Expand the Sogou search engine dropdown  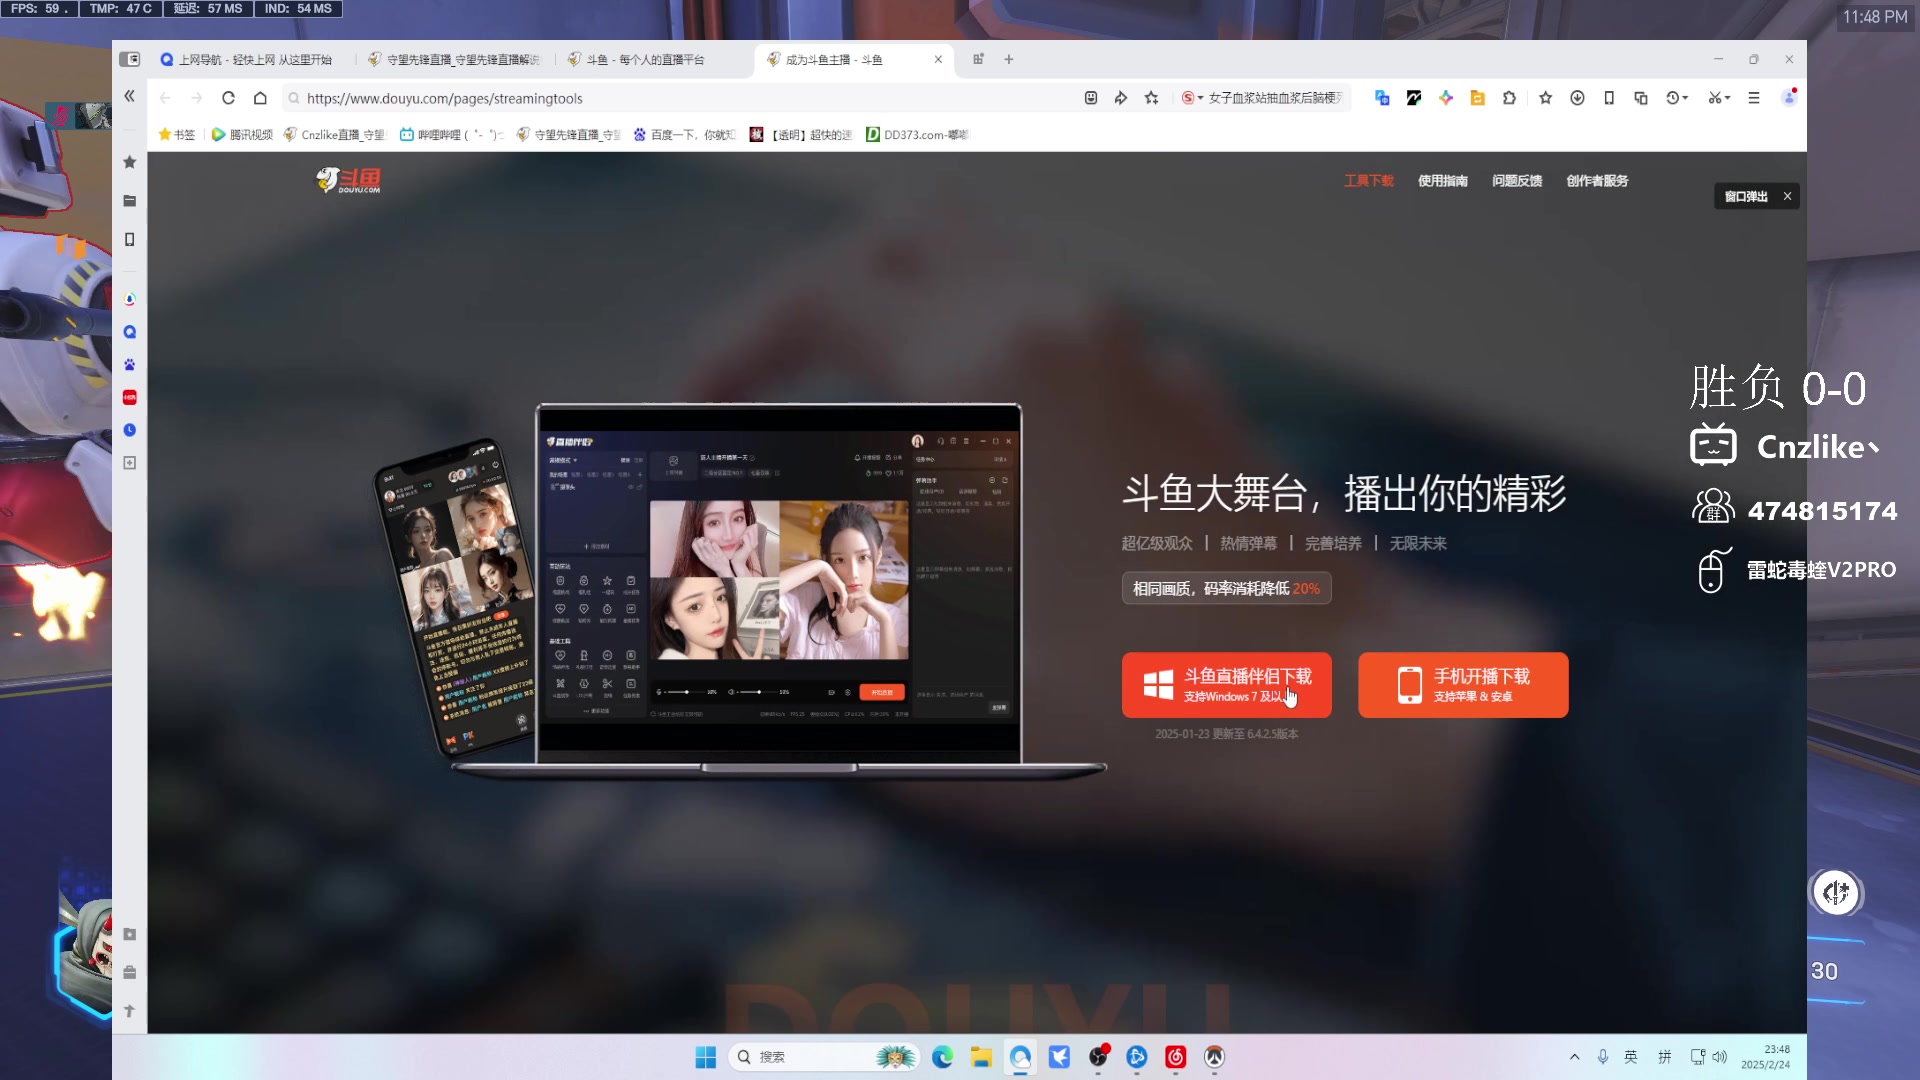1192,98
